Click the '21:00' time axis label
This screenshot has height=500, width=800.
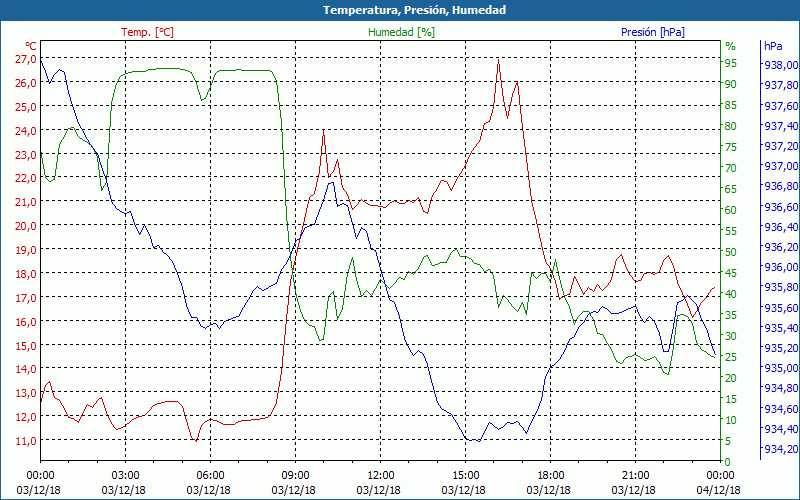635,475
